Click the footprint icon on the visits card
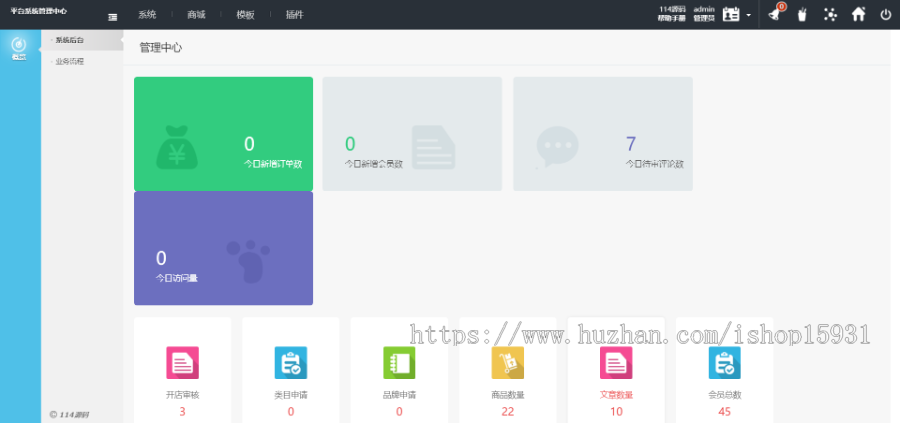This screenshot has width=900, height=423. click(247, 262)
